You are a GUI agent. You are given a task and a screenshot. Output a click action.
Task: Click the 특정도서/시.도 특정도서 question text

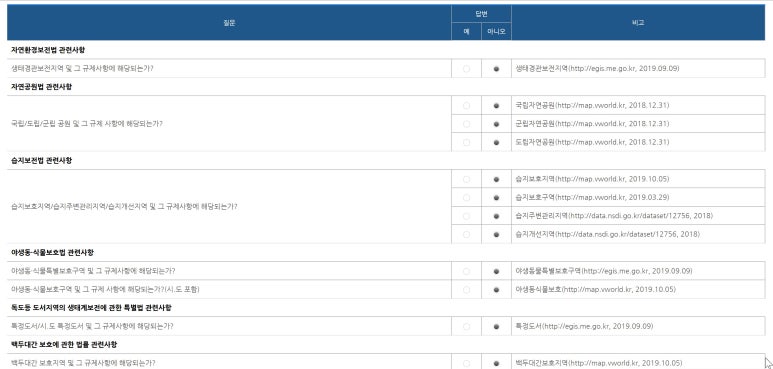(x=92, y=327)
